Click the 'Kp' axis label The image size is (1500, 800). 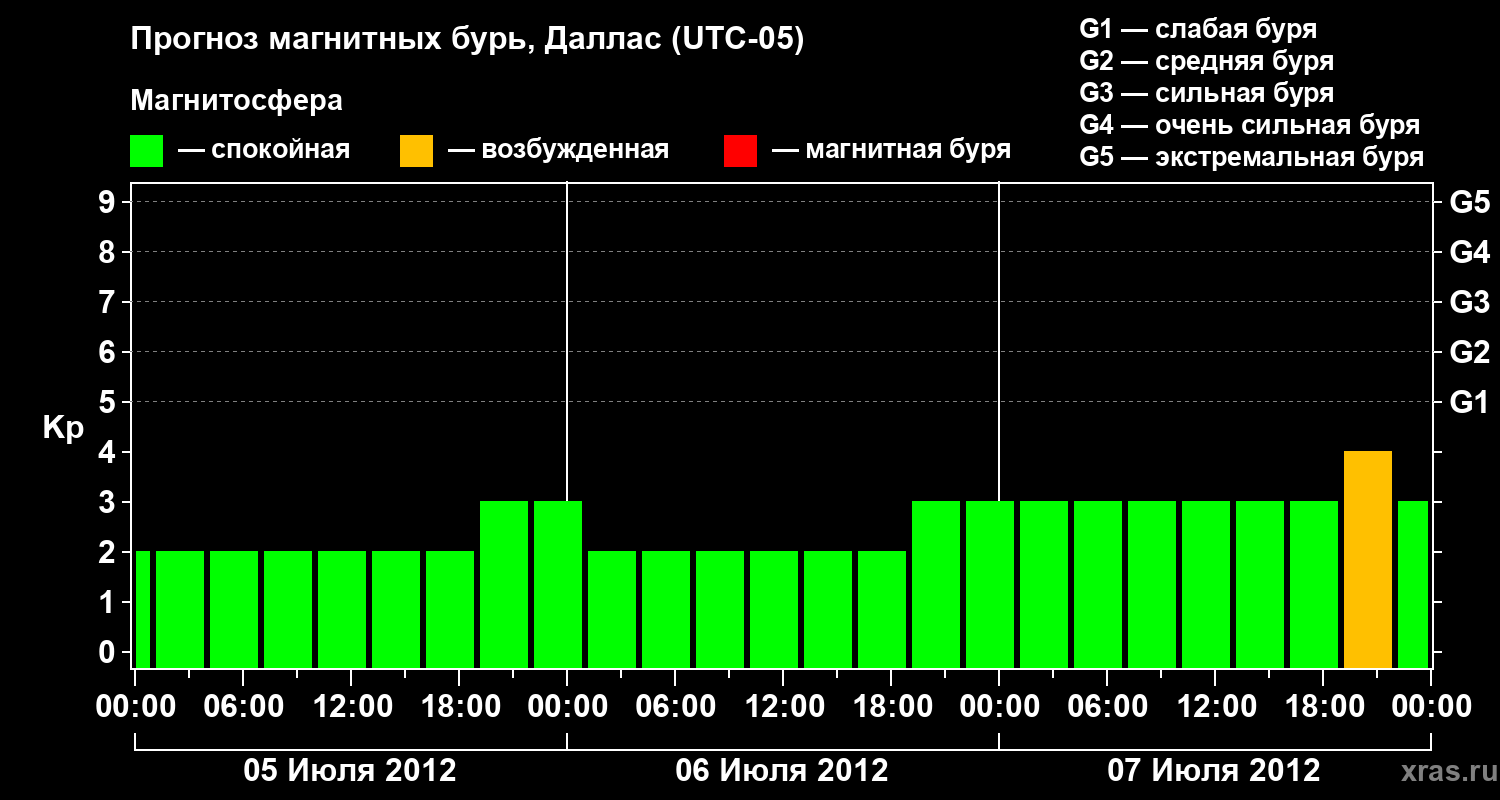(63, 429)
